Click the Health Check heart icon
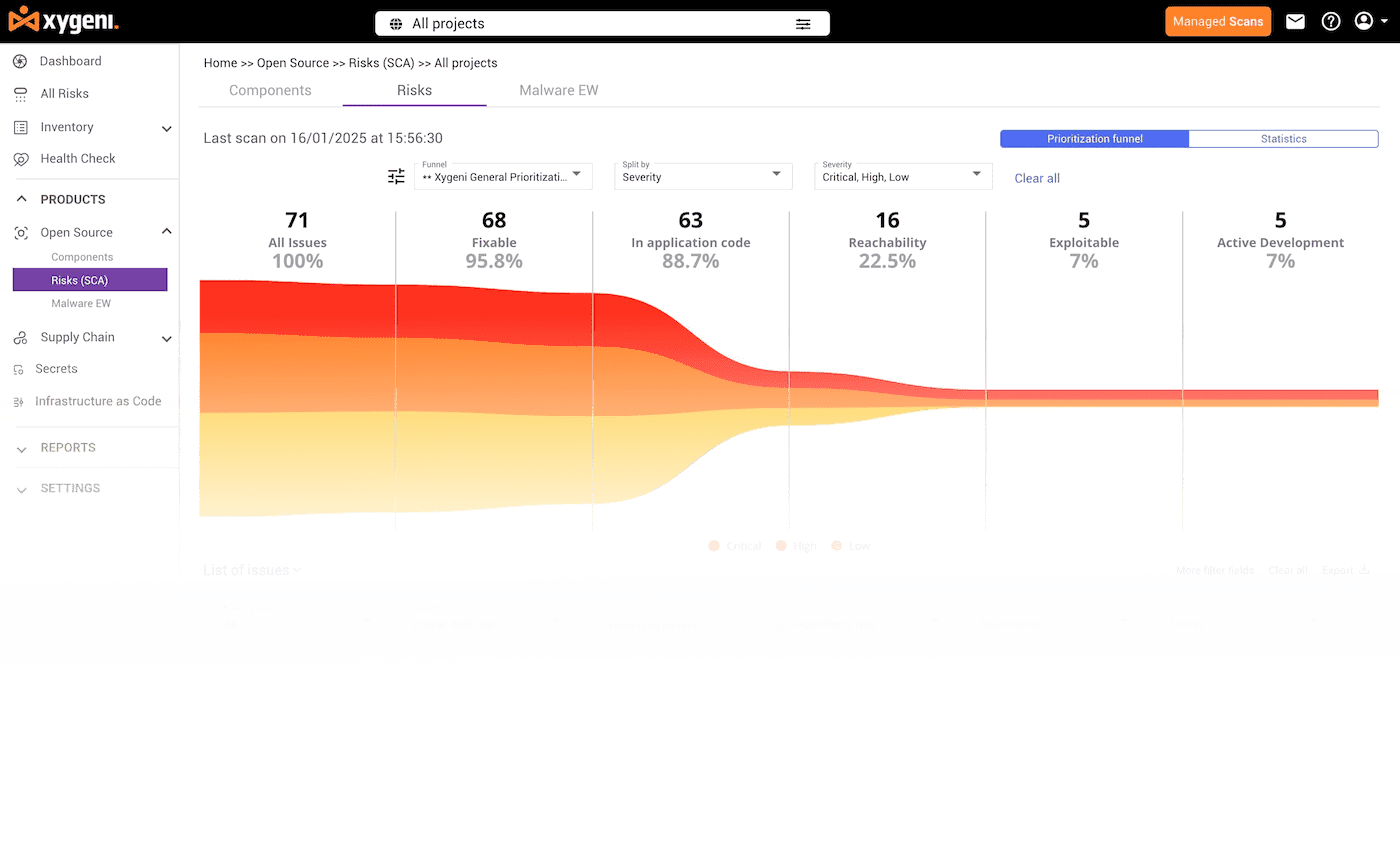1400x855 pixels. tap(20, 159)
